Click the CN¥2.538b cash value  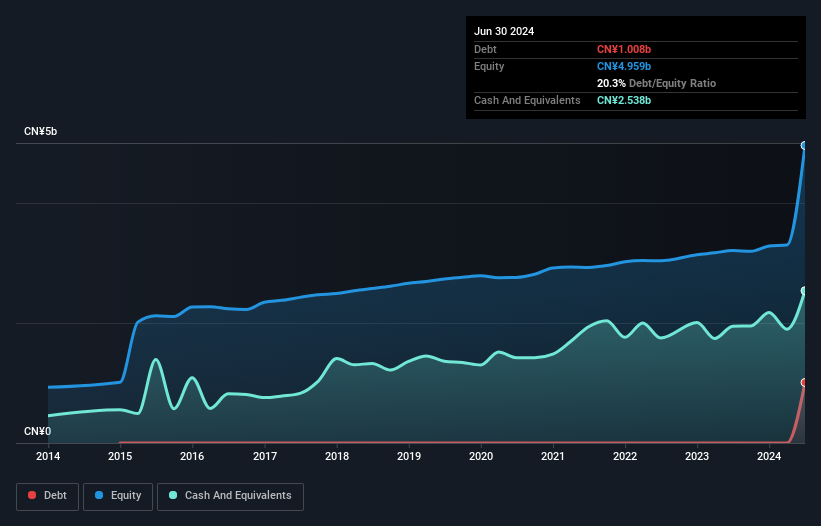point(624,100)
